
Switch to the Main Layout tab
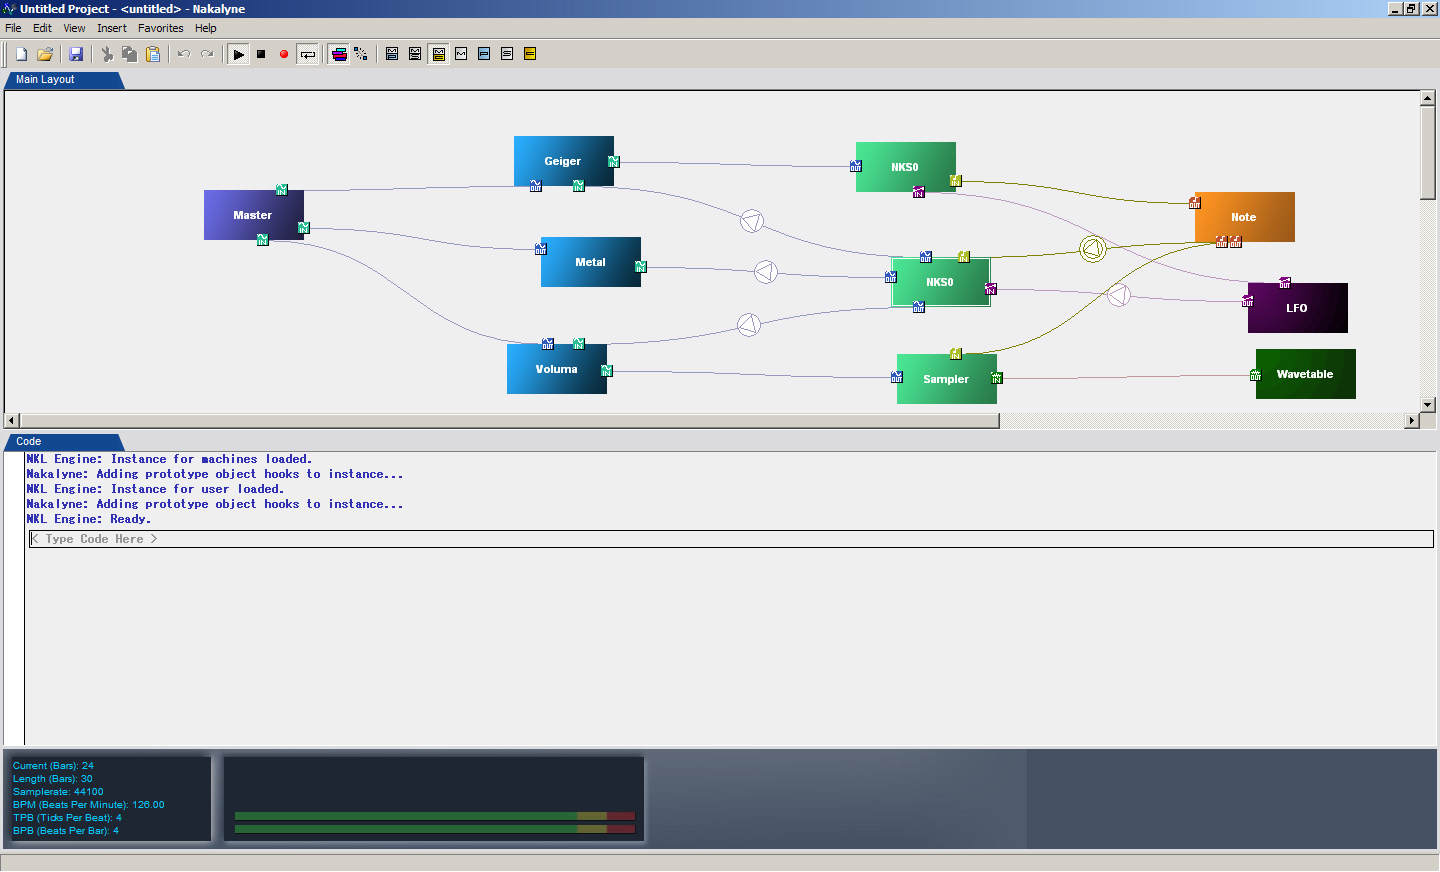63,80
